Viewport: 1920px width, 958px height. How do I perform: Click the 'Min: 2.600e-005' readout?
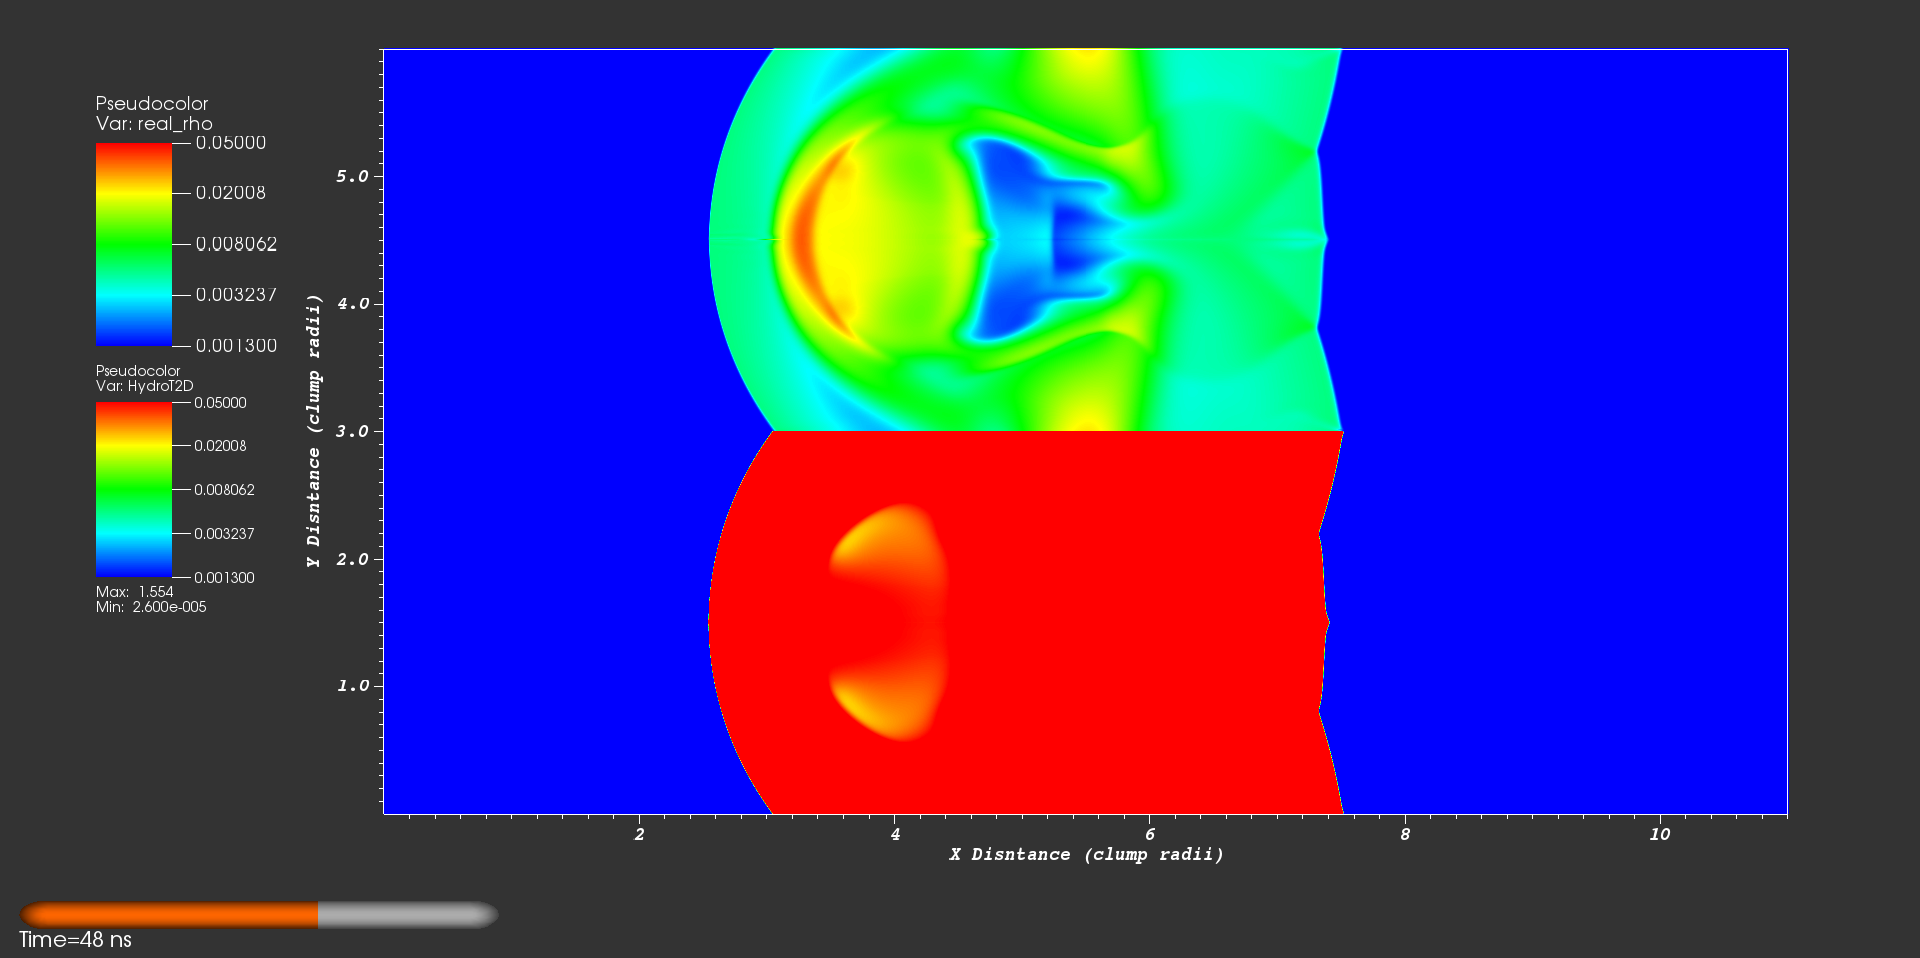click(151, 607)
